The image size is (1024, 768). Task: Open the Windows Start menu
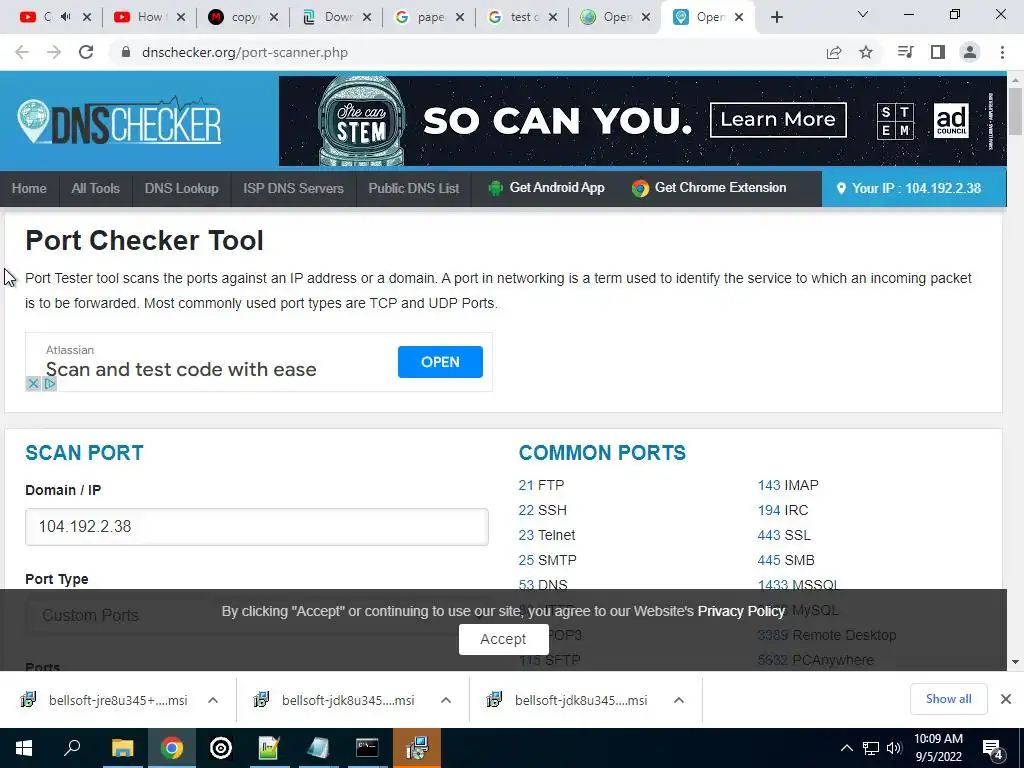(24, 748)
